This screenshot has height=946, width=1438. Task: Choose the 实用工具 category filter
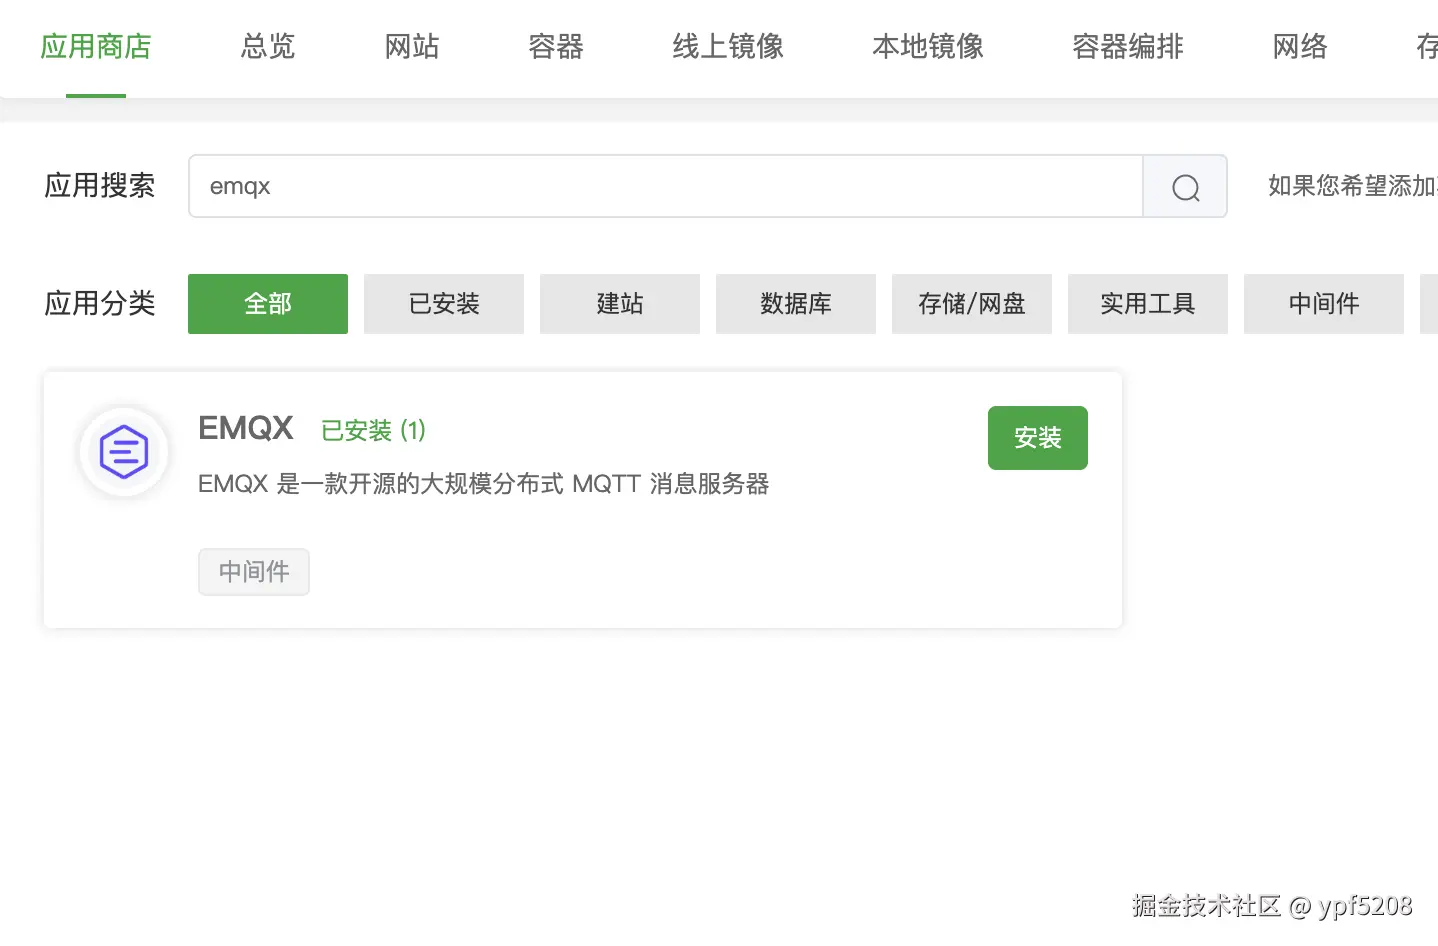[1148, 304]
